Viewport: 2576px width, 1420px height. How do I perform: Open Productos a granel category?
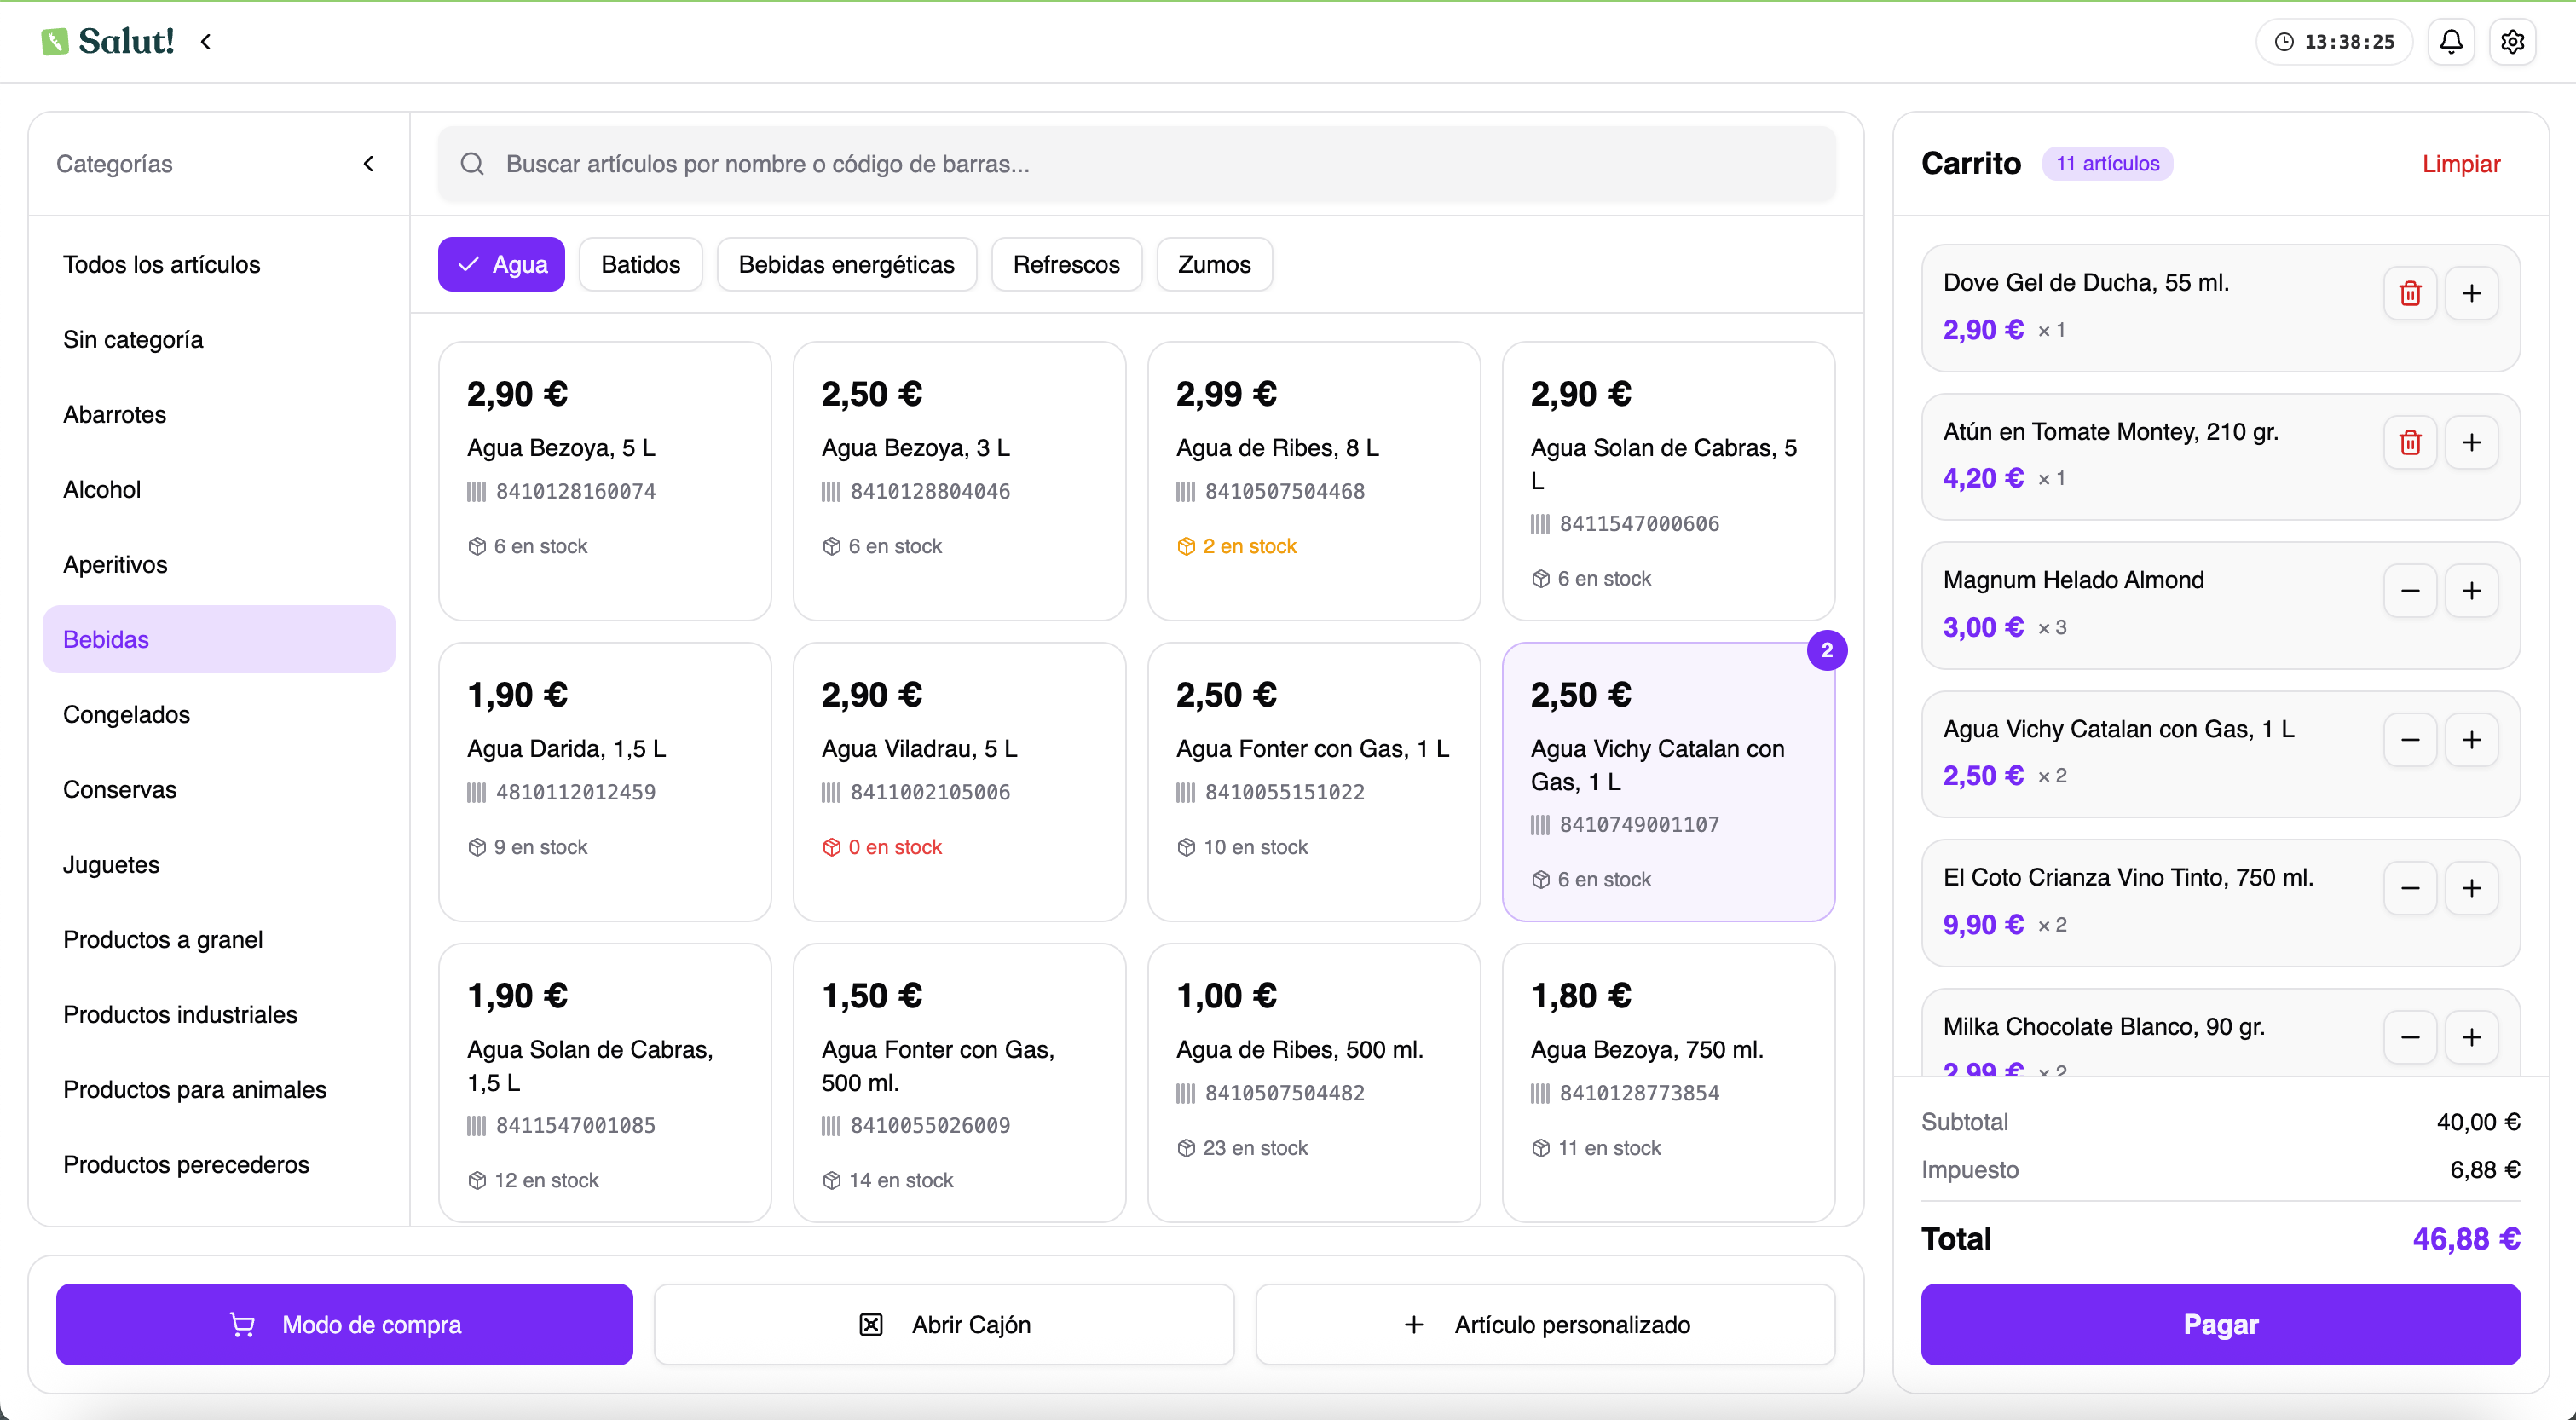(x=218, y=939)
